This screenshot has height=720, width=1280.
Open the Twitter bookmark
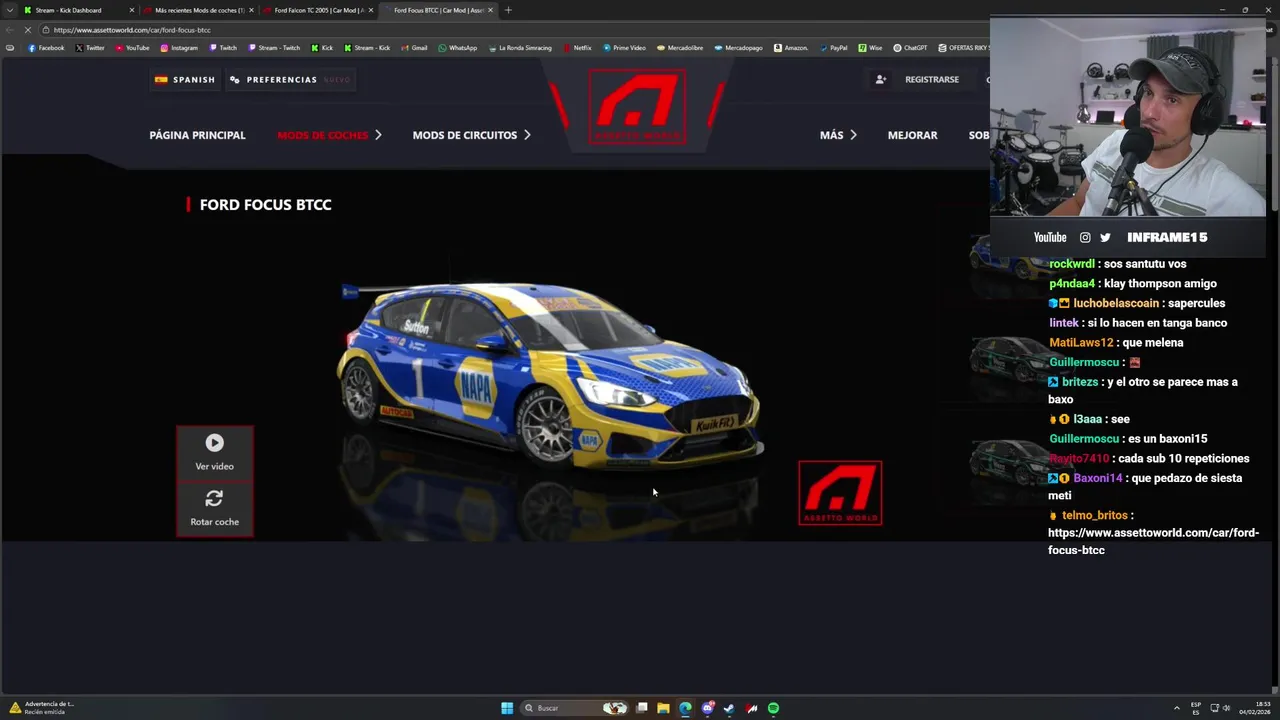point(90,47)
